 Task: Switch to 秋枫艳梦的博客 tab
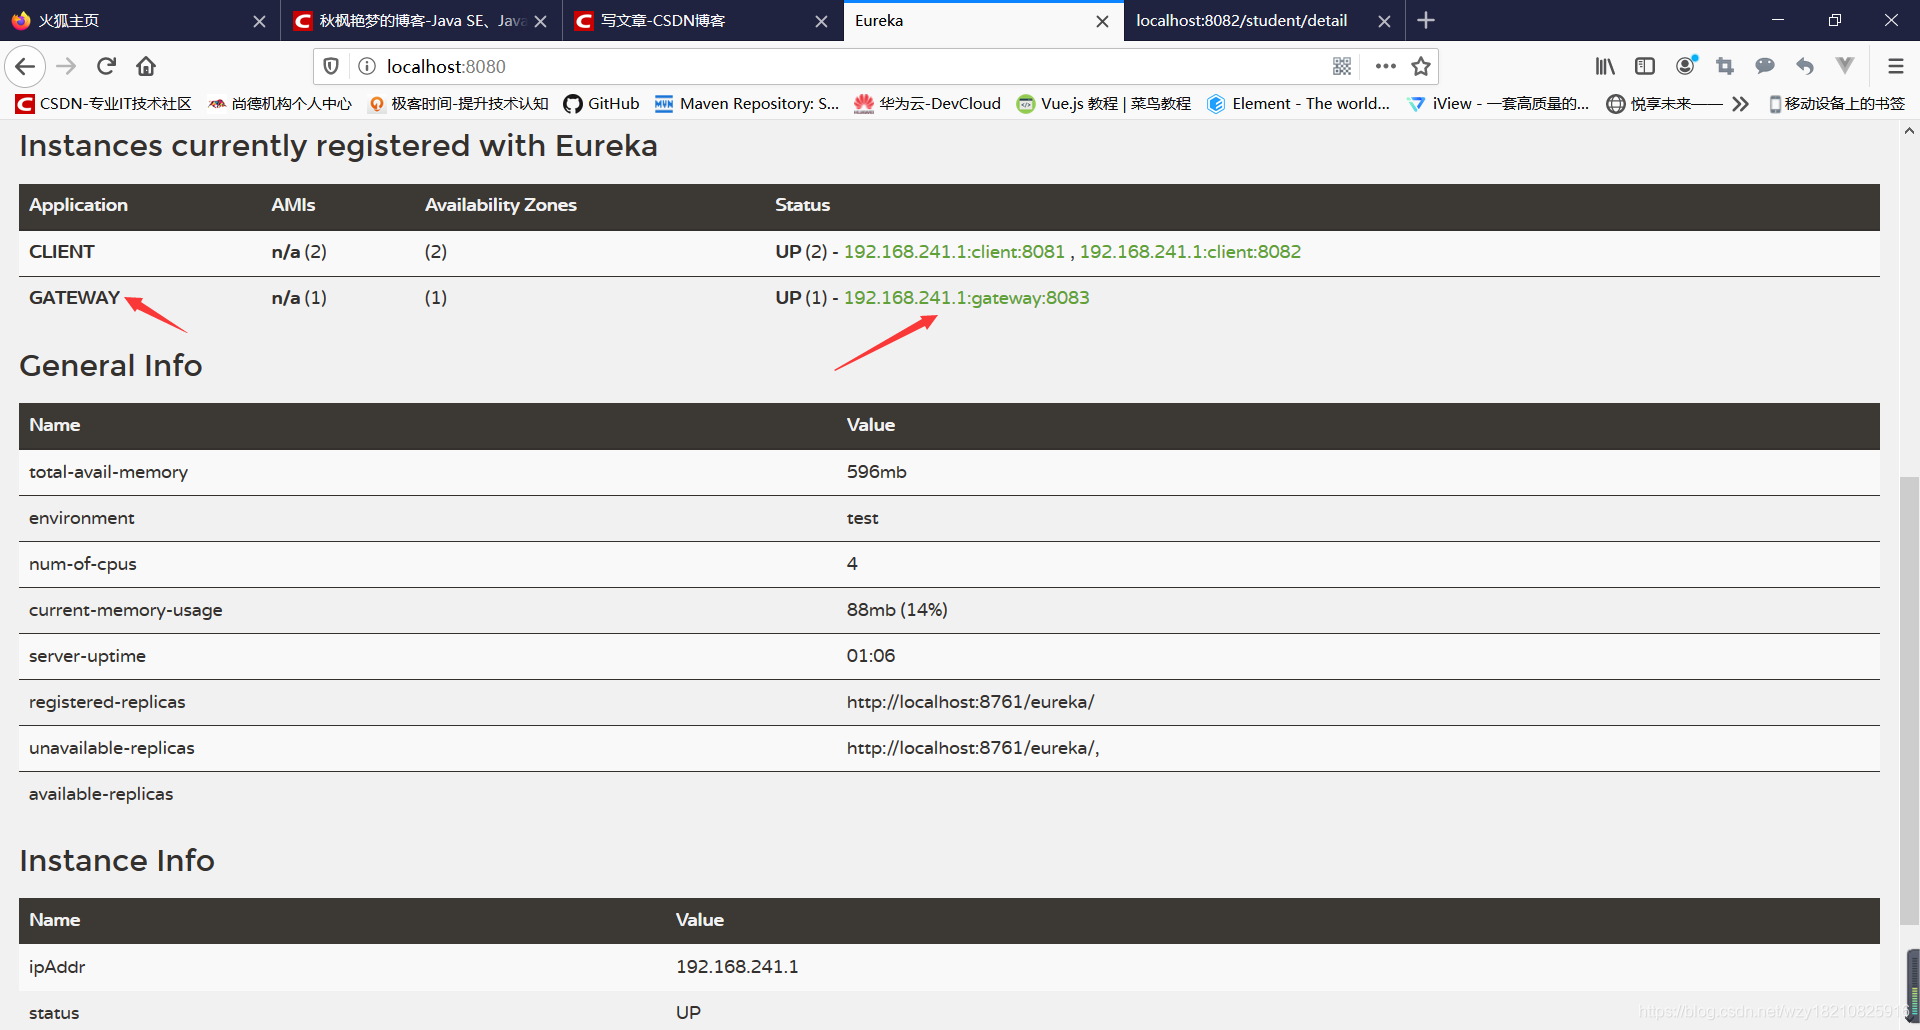coord(421,20)
